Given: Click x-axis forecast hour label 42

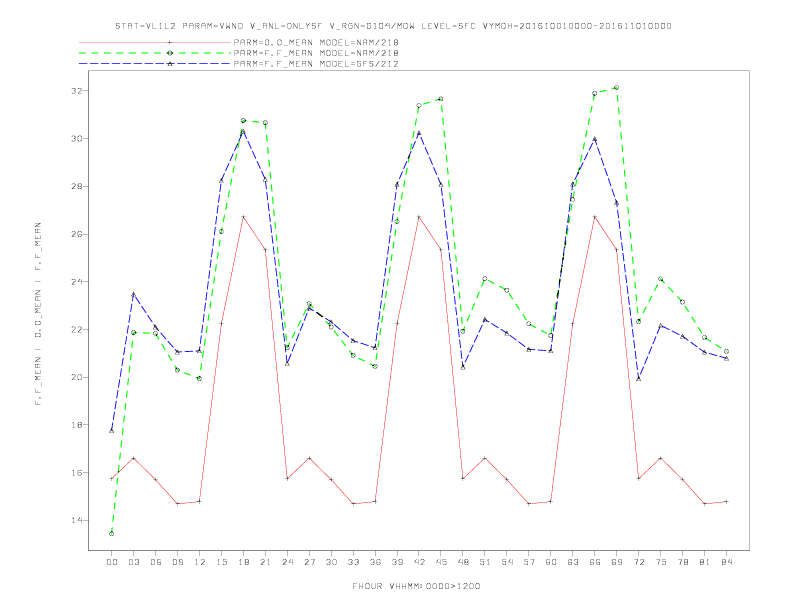Looking at the screenshot, I should click(419, 562).
